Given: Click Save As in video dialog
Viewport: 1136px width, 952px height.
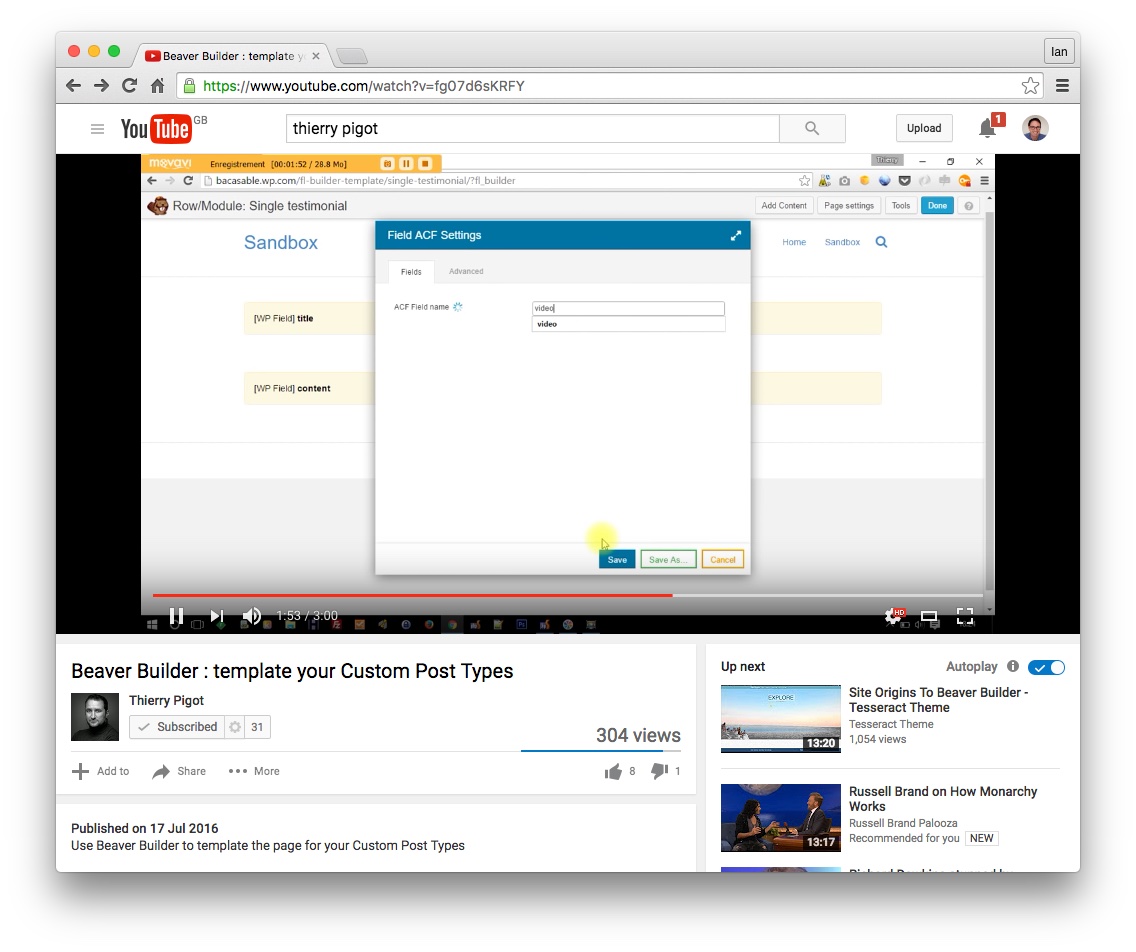Looking at the screenshot, I should pyautogui.click(x=668, y=559).
